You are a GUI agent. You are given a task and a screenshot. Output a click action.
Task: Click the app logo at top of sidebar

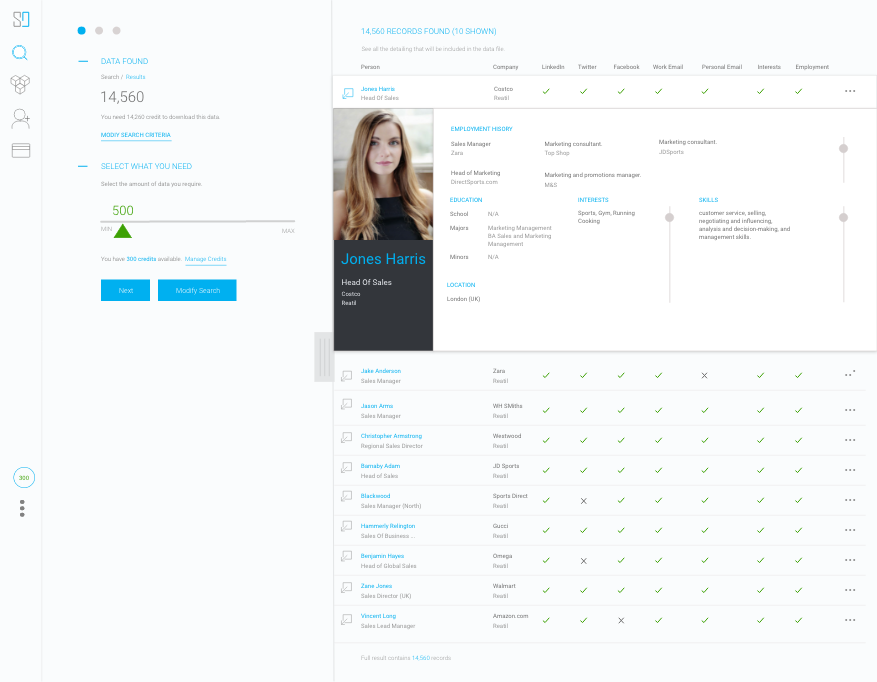pyautogui.click(x=20, y=18)
